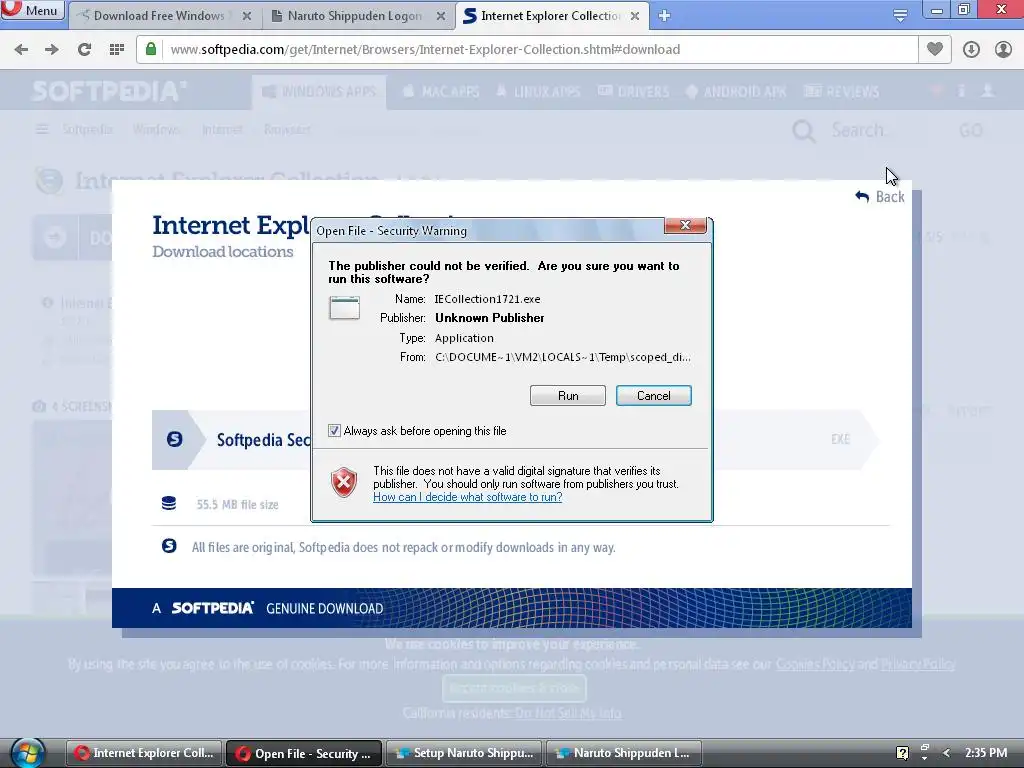
Task: Switch to Internet Explorer Coll... taskbar item
Action: point(144,753)
